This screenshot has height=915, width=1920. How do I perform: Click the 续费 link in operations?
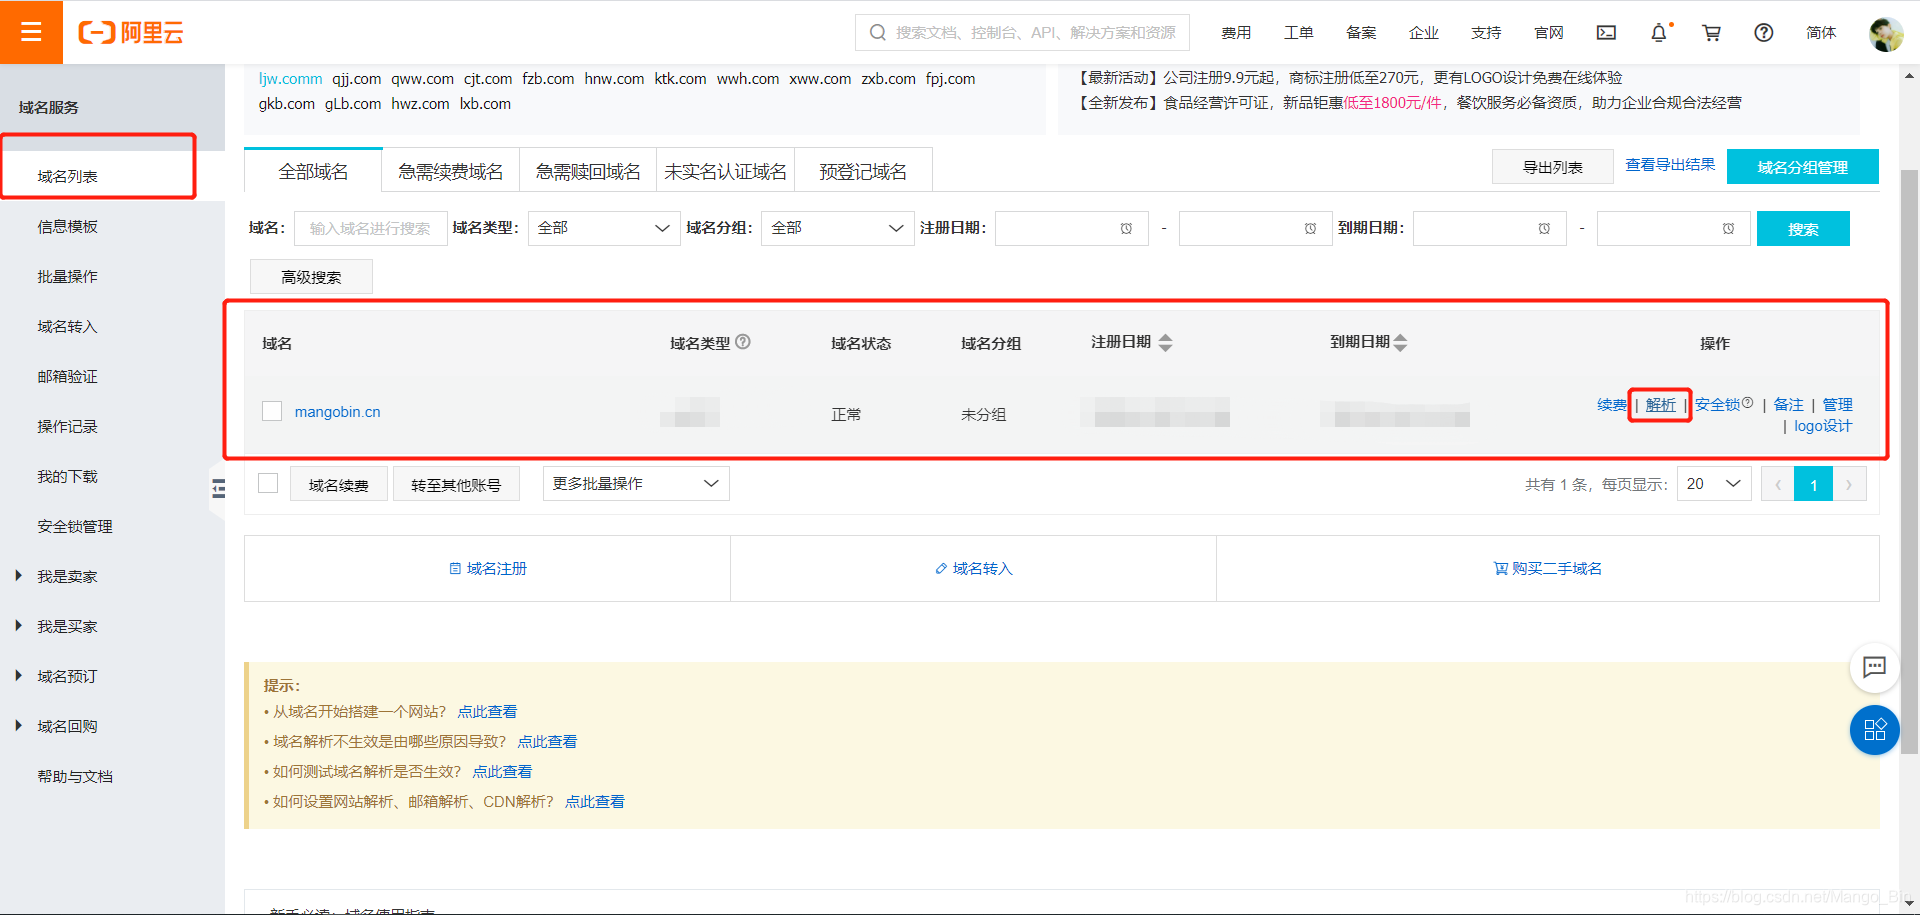pos(1612,404)
